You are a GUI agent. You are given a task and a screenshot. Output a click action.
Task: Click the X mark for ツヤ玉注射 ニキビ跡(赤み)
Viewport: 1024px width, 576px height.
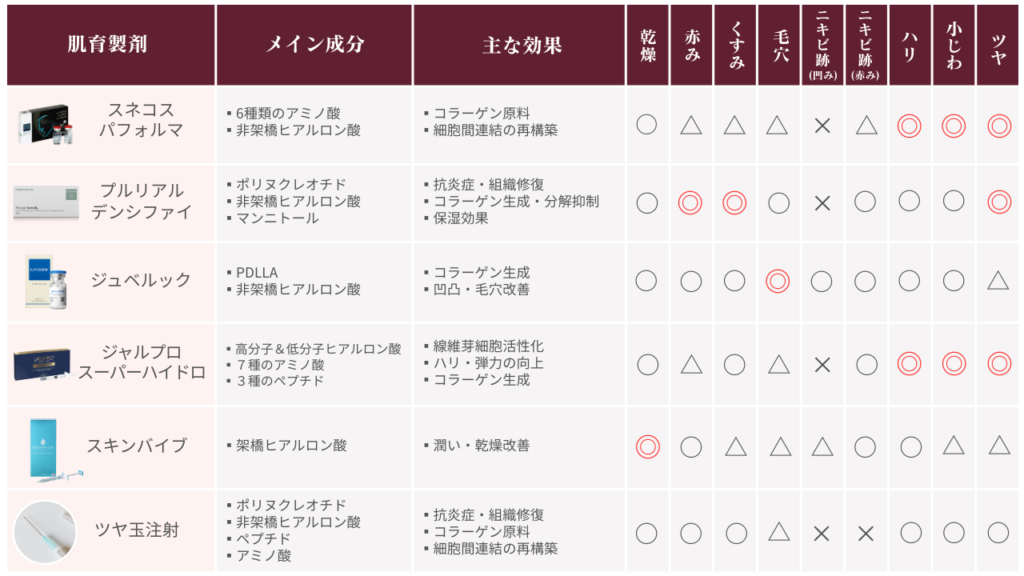point(865,533)
